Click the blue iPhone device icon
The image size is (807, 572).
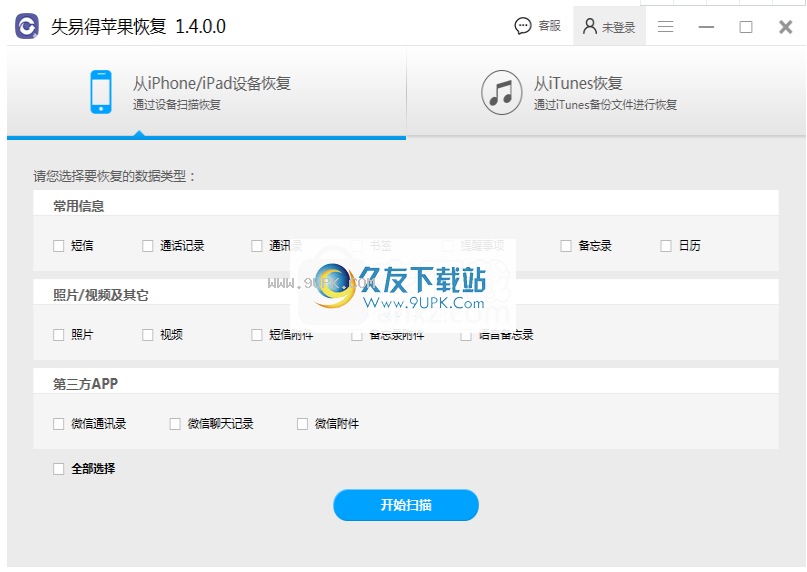coord(101,92)
